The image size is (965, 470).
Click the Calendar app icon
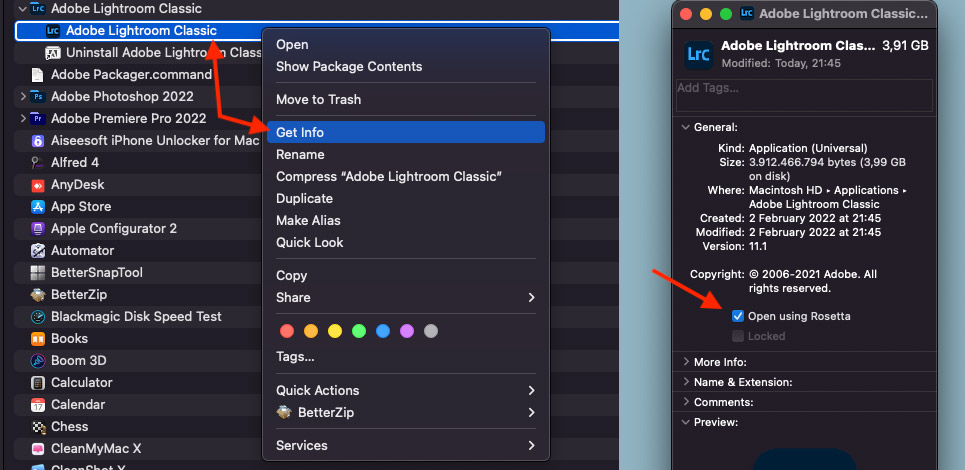(x=38, y=405)
